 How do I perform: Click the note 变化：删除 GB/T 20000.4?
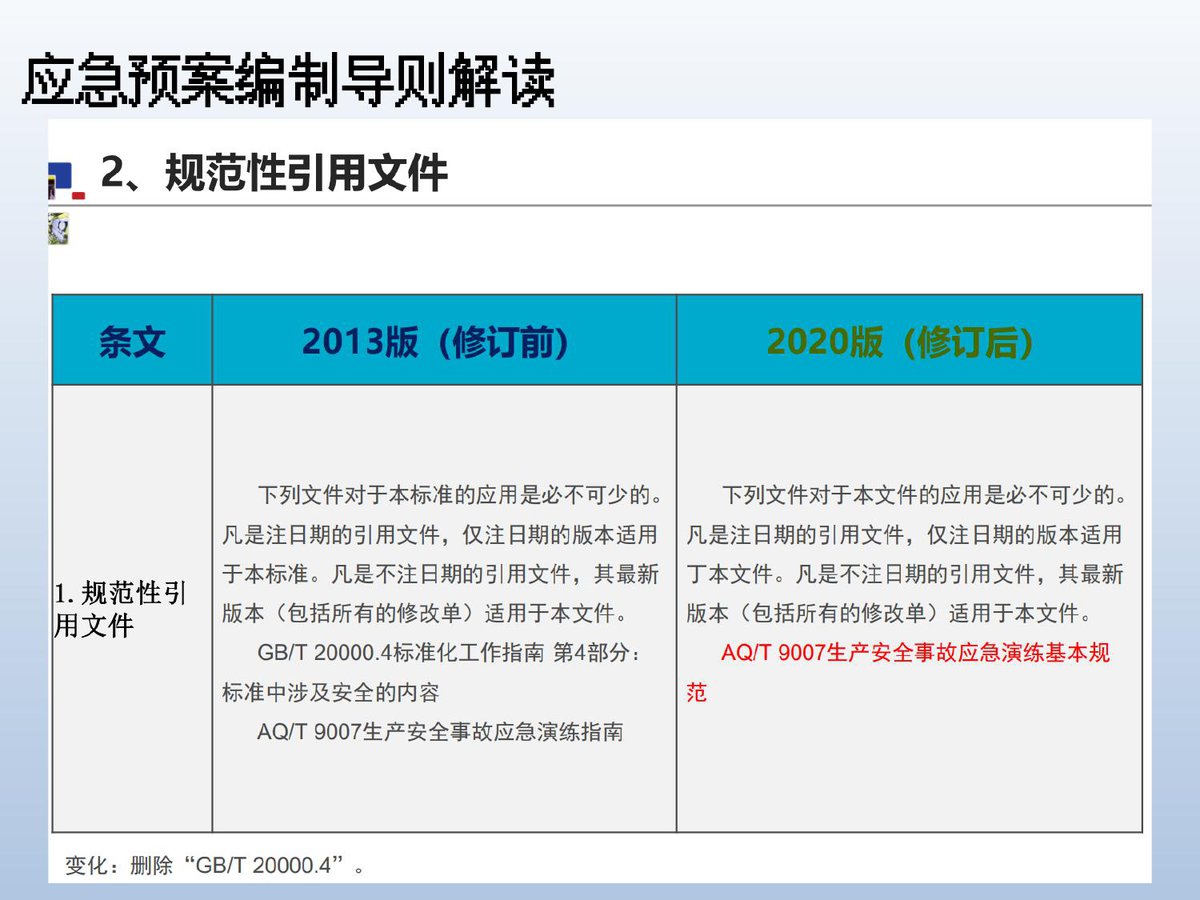[x=216, y=866]
